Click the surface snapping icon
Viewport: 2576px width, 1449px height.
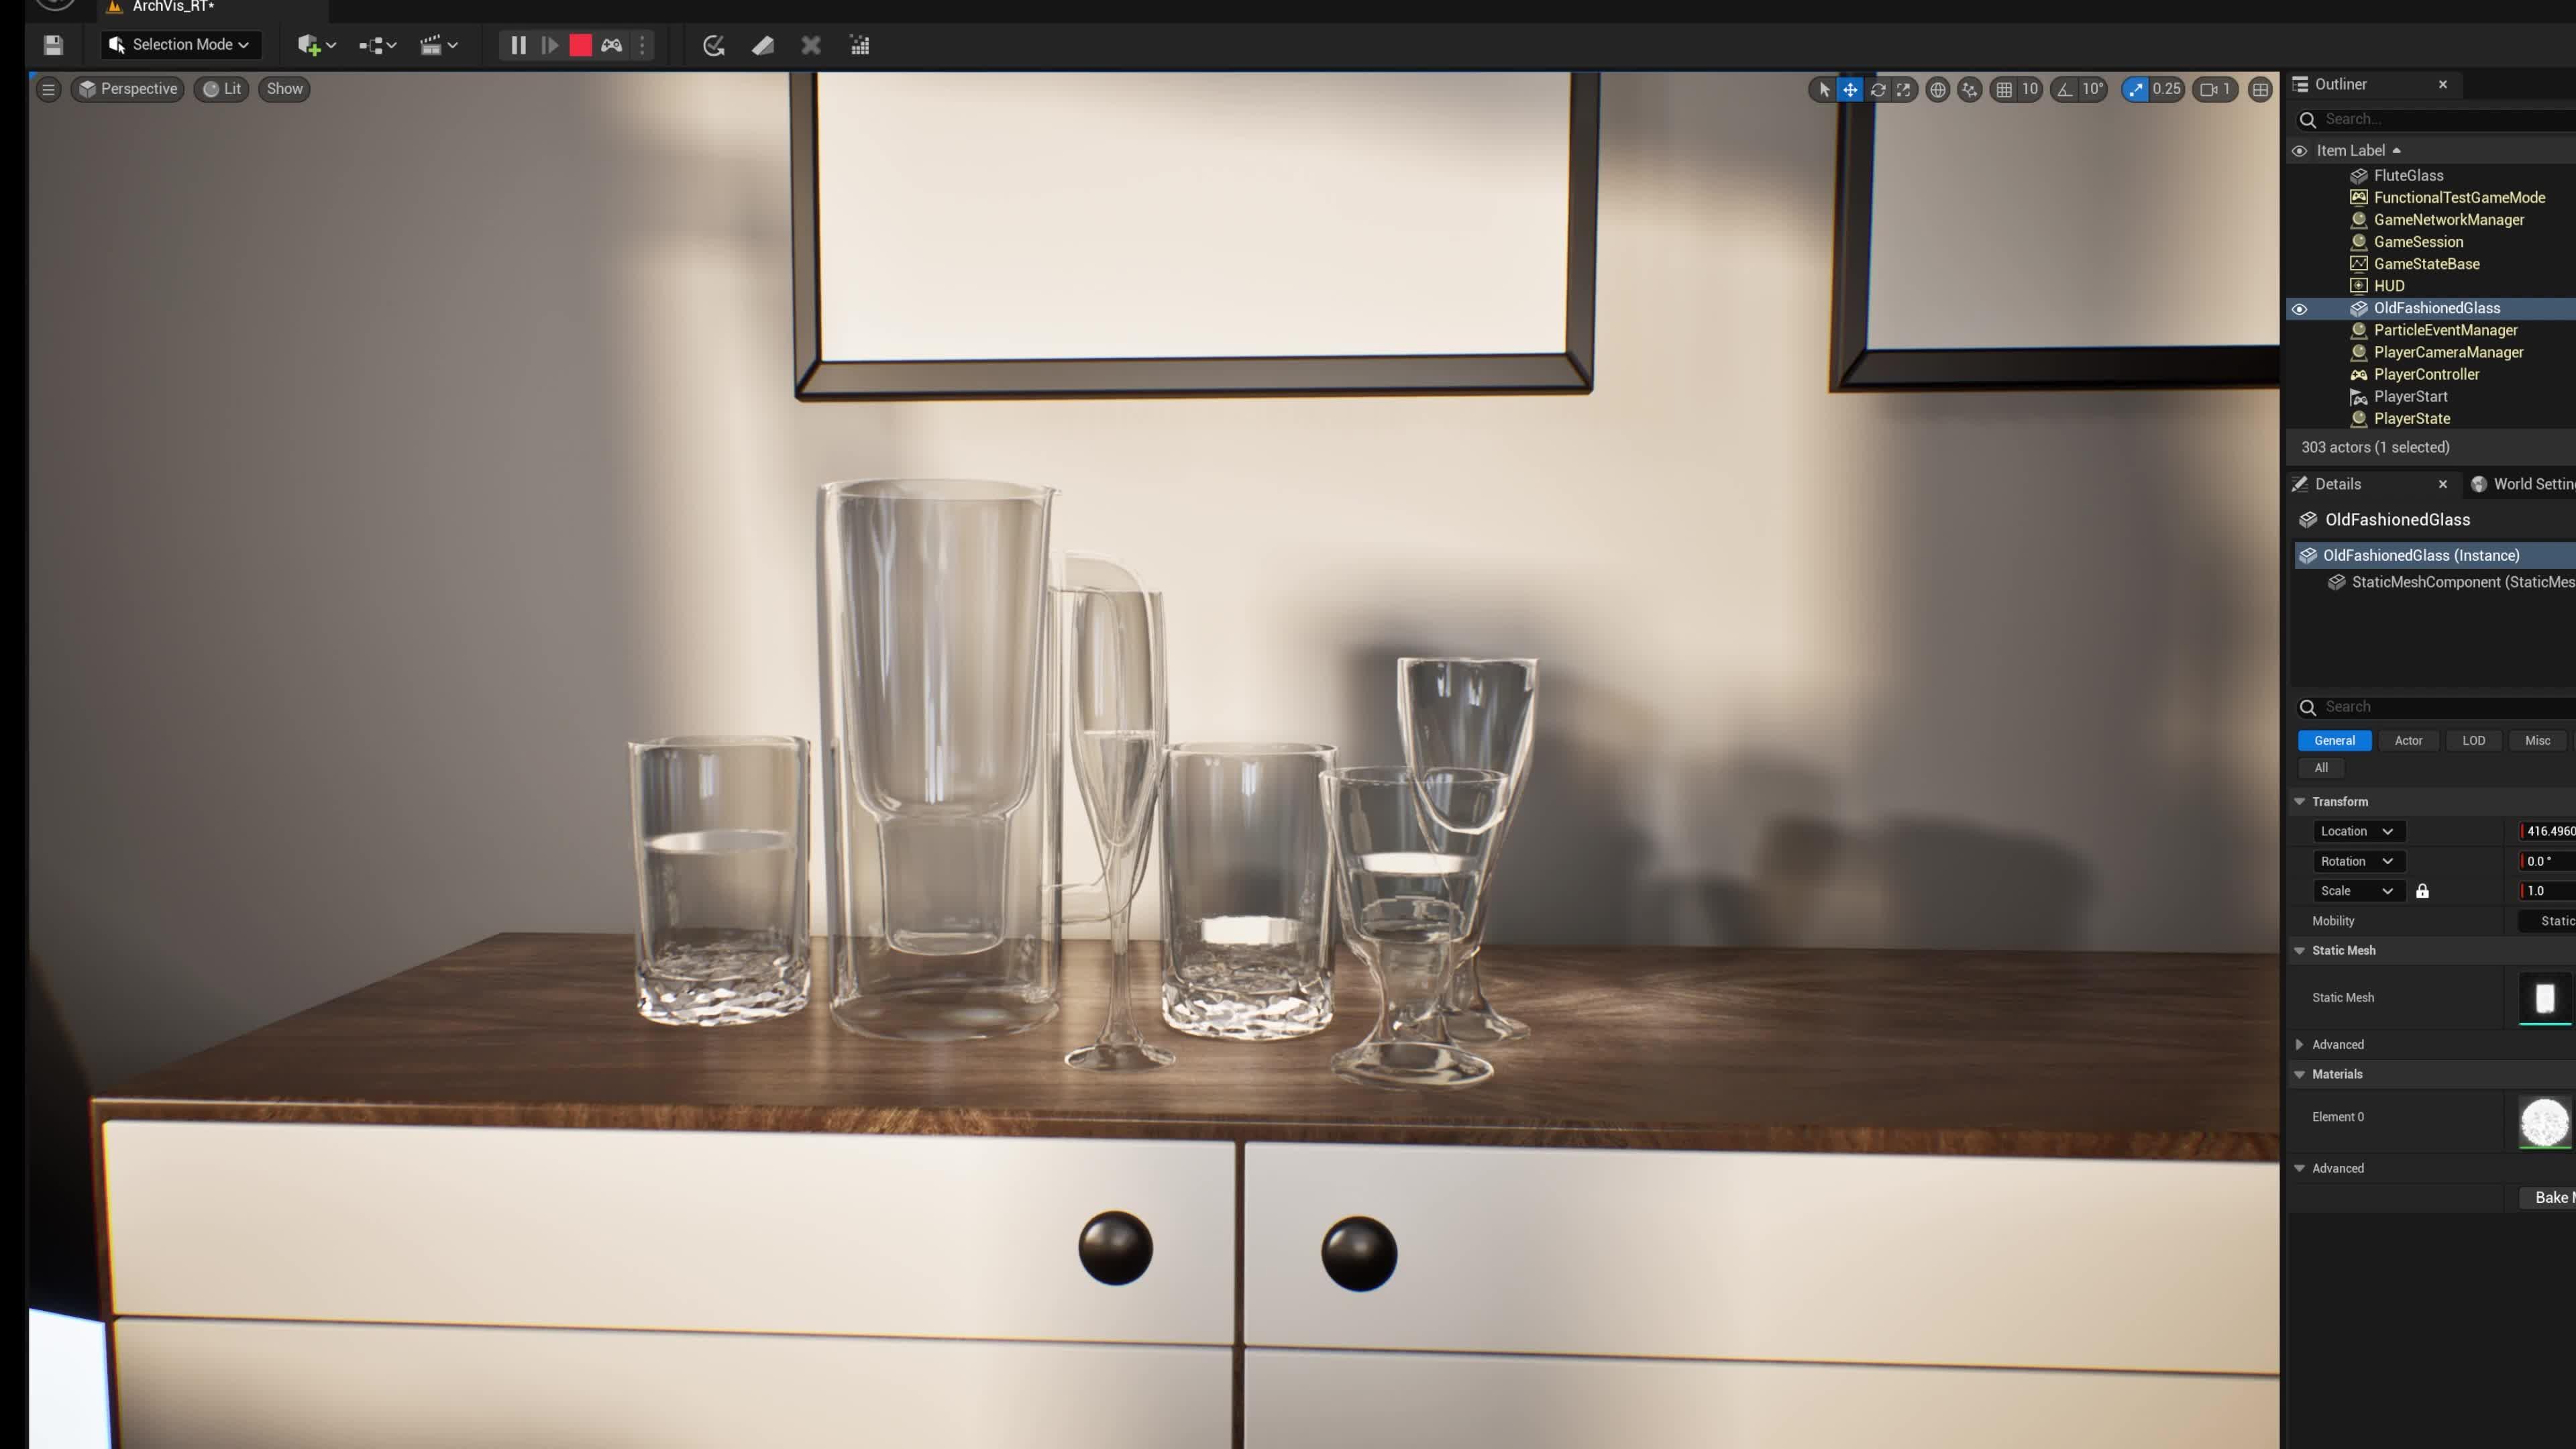coord(1969,90)
